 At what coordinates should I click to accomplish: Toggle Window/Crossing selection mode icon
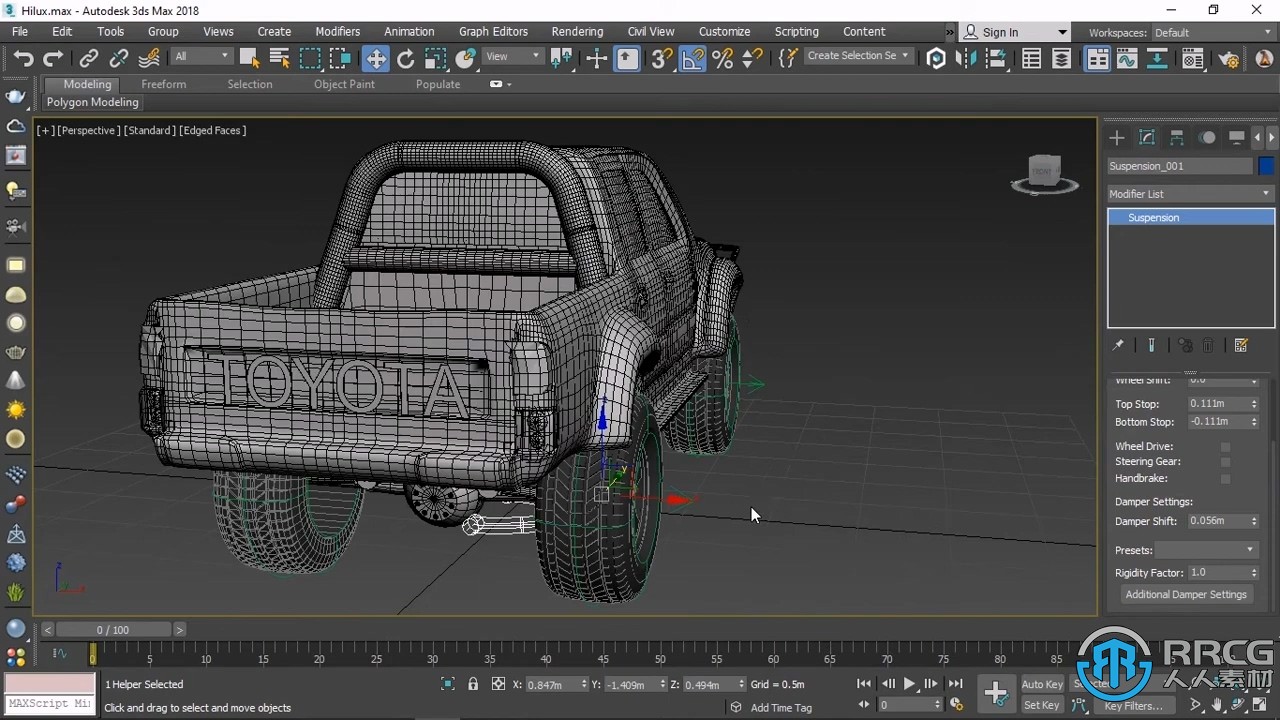point(340,58)
